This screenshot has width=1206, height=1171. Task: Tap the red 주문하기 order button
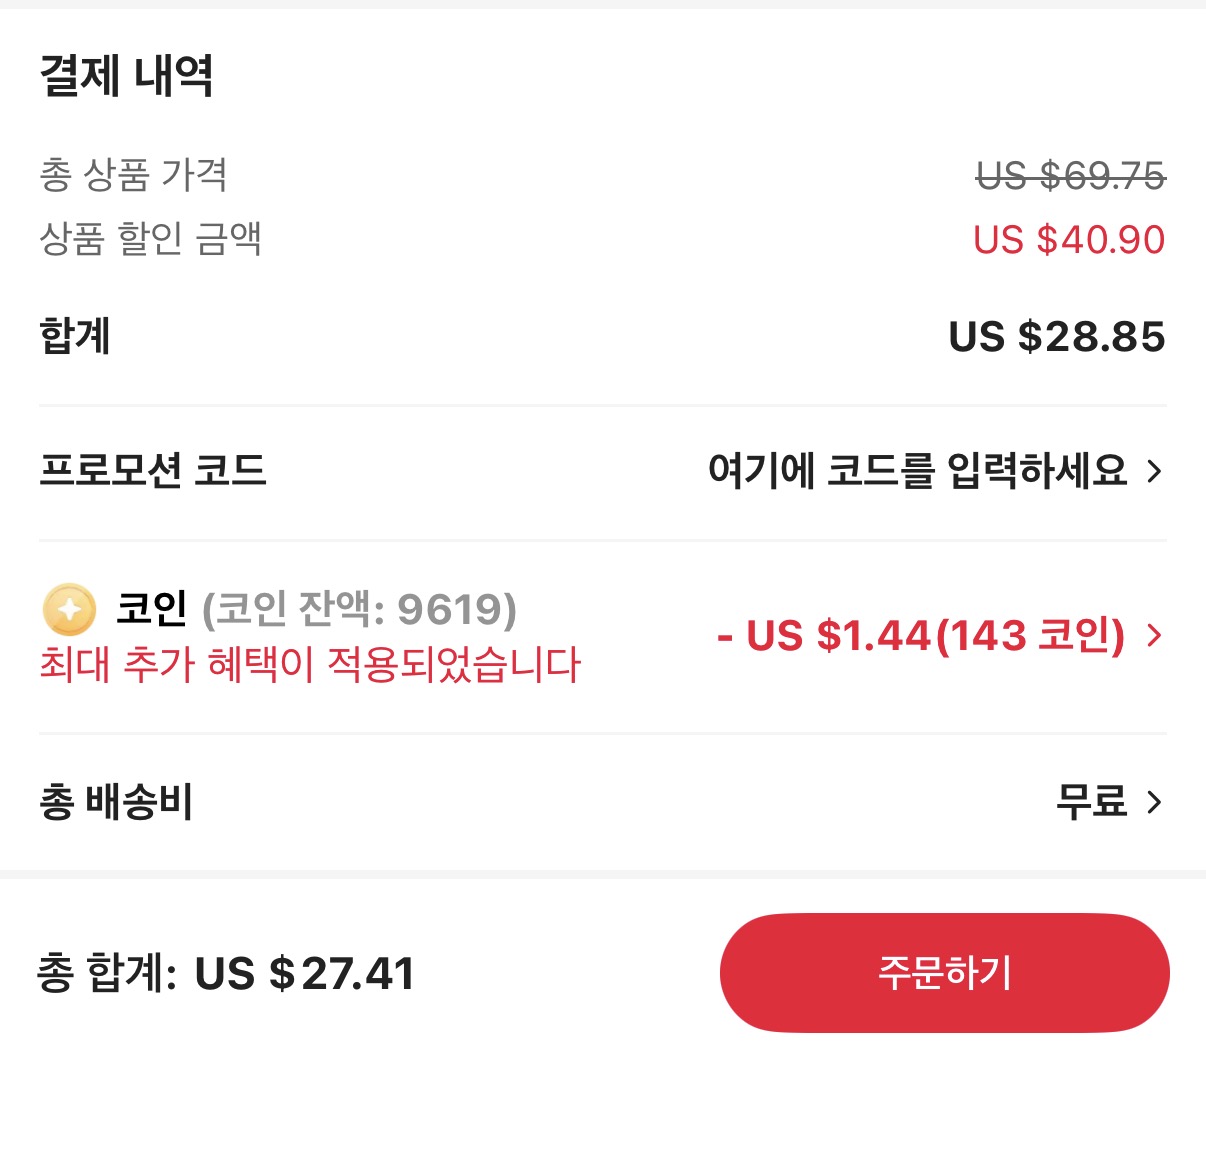click(x=944, y=972)
